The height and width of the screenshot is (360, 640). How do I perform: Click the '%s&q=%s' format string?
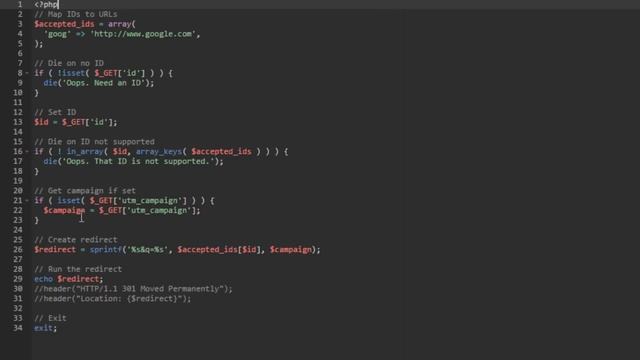tap(147, 249)
